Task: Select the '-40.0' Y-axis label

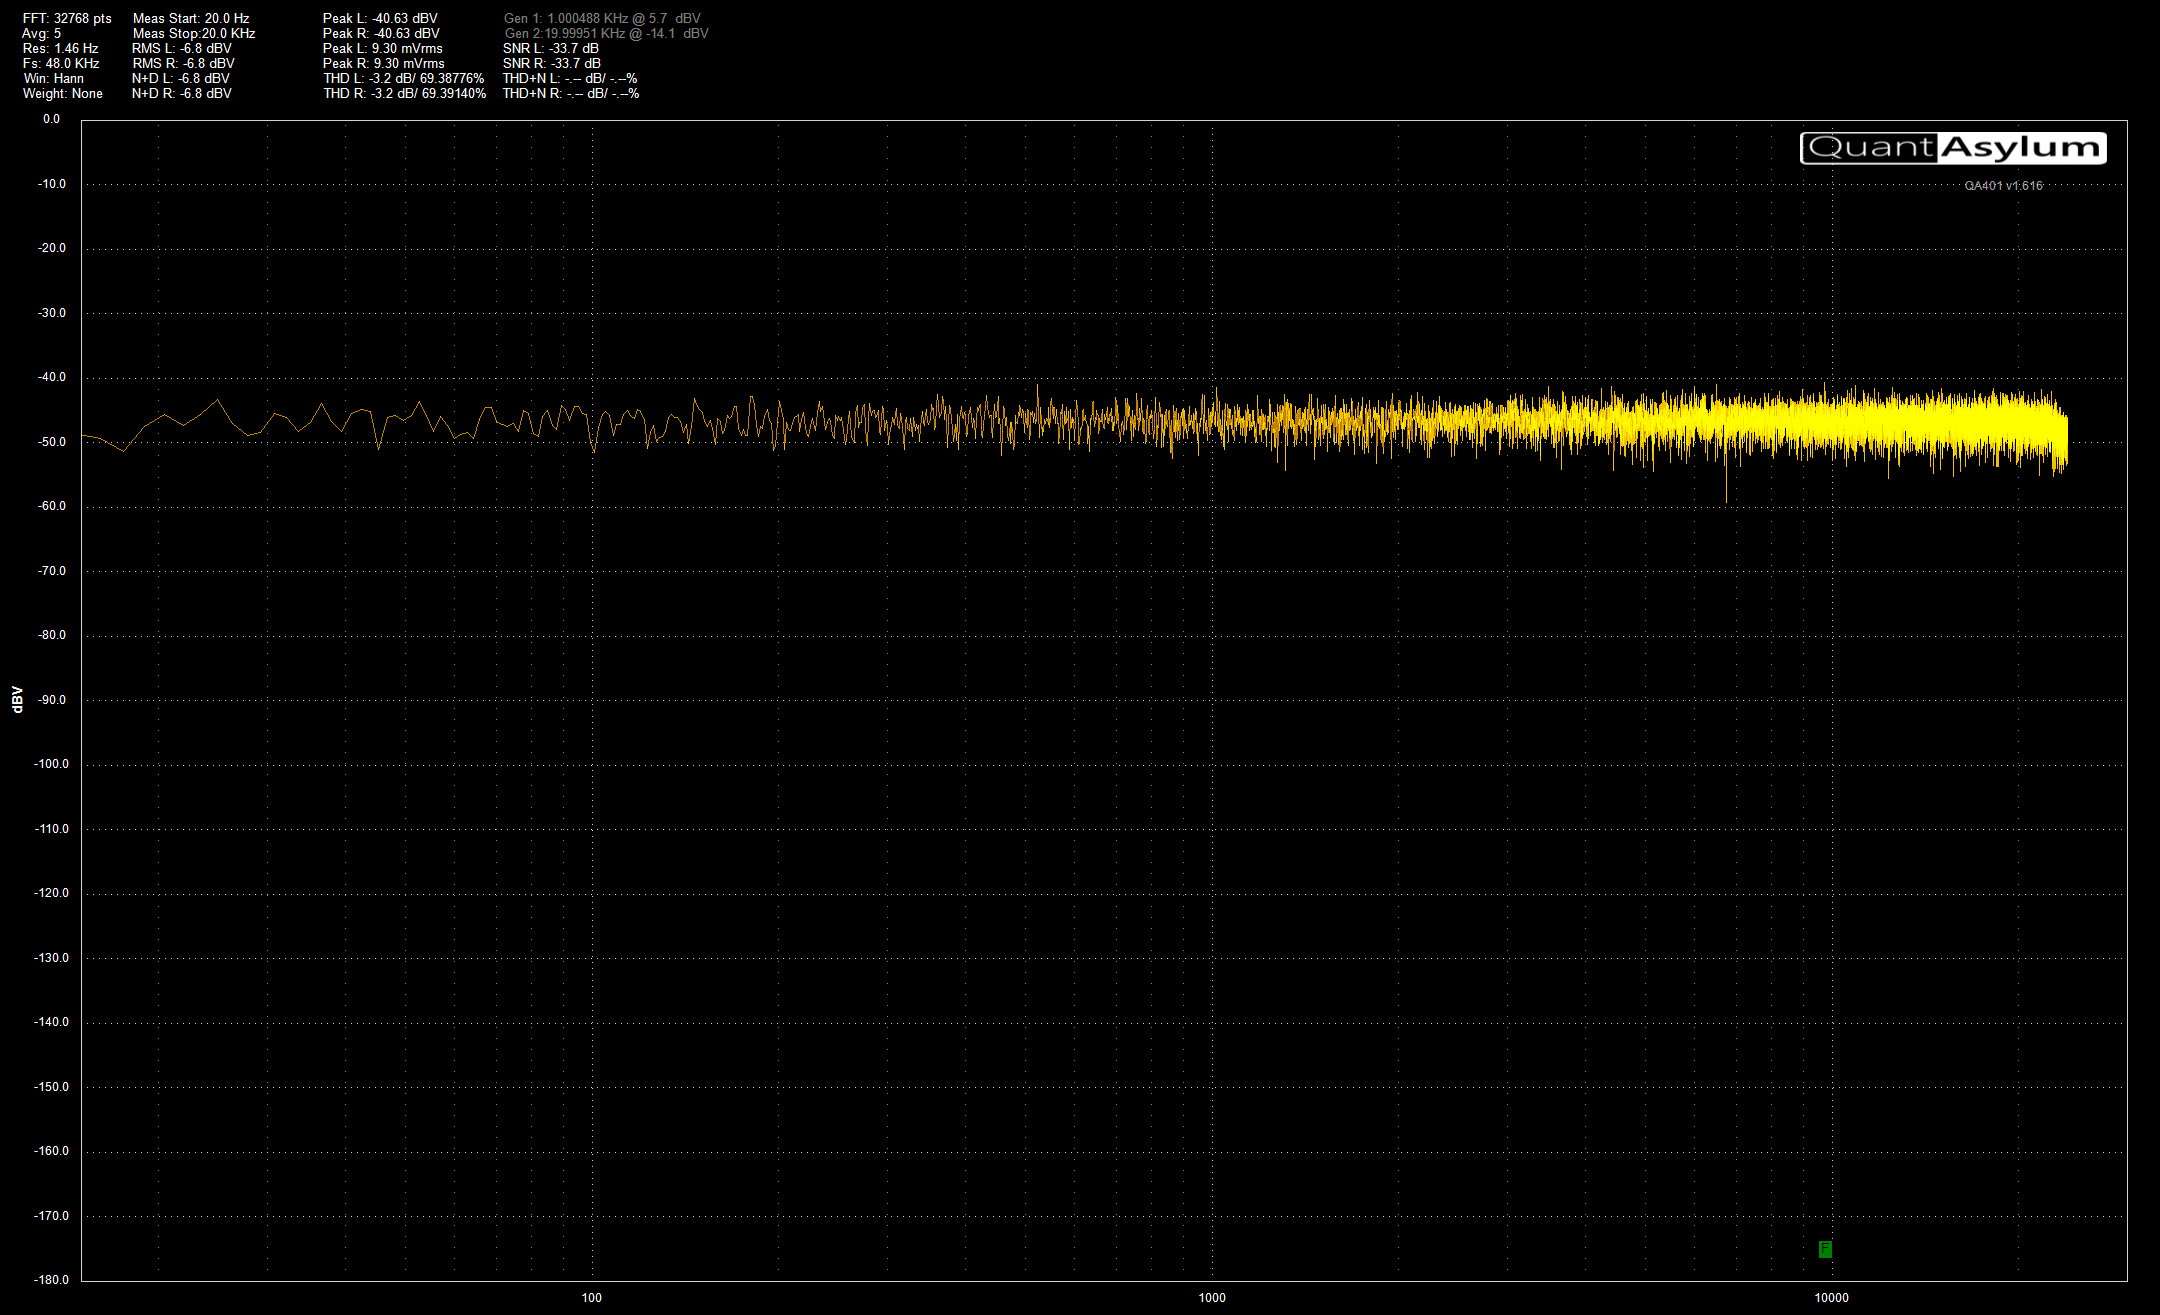Action: coord(52,377)
